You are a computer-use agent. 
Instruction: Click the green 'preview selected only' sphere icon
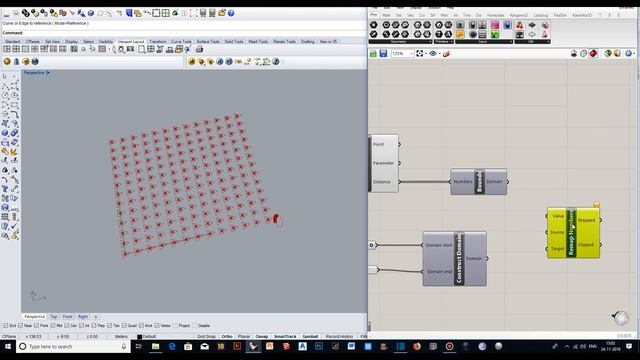(608, 53)
